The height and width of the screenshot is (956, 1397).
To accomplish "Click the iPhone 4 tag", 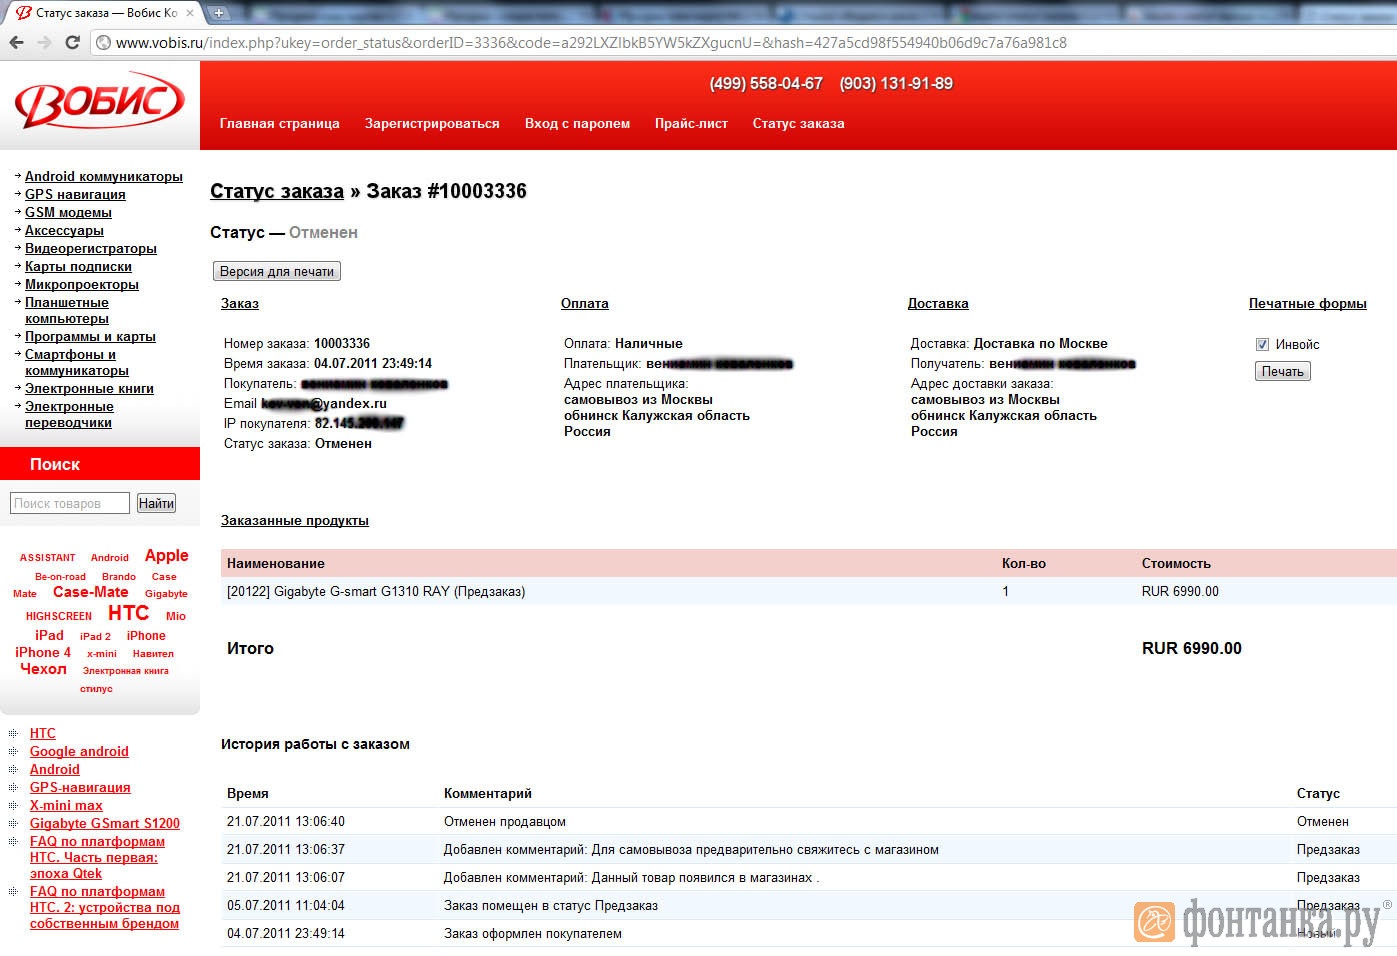I will [43, 652].
